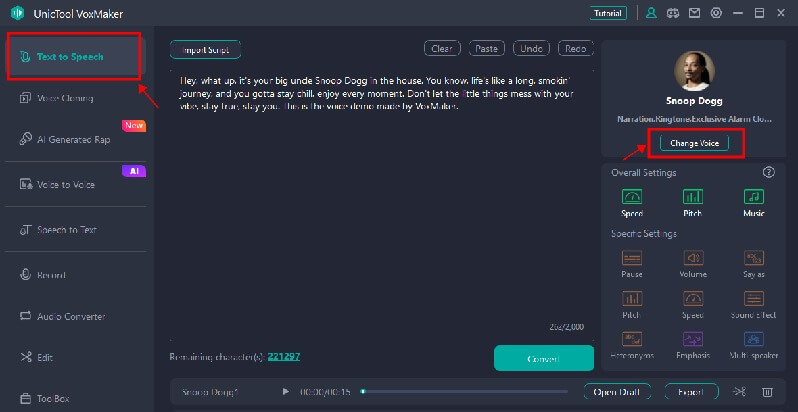This screenshot has width=798, height=412.
Task: Click the Snoop Dogg voice name
Action: click(x=694, y=101)
